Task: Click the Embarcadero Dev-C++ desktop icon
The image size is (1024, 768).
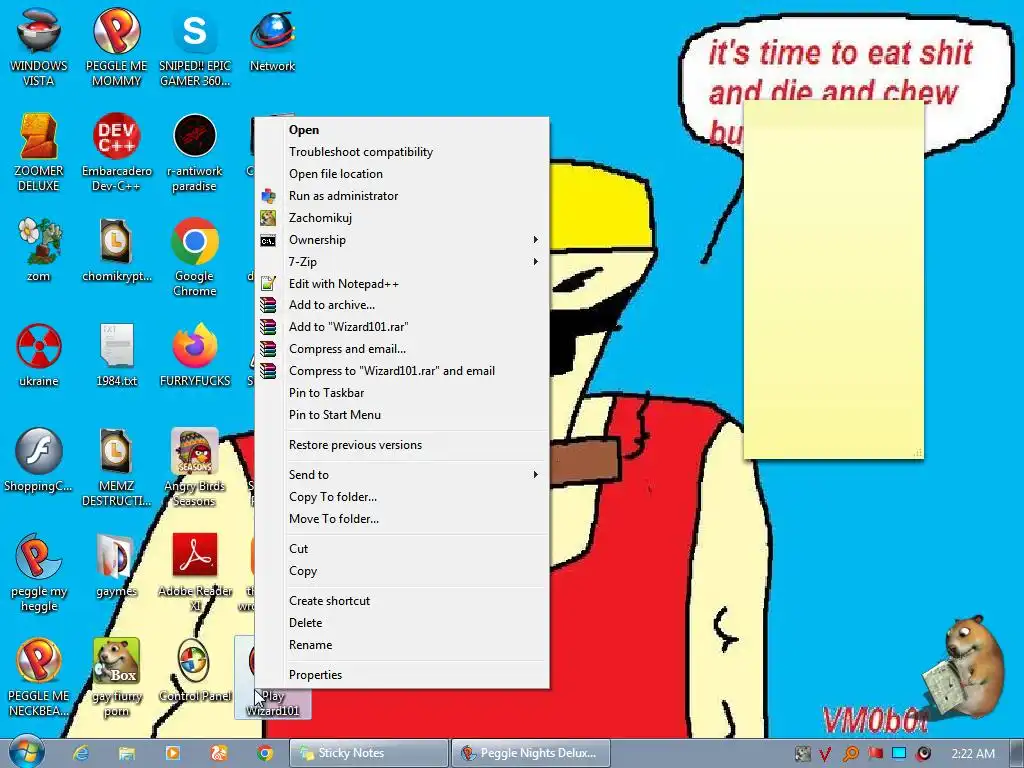Action: (116, 152)
